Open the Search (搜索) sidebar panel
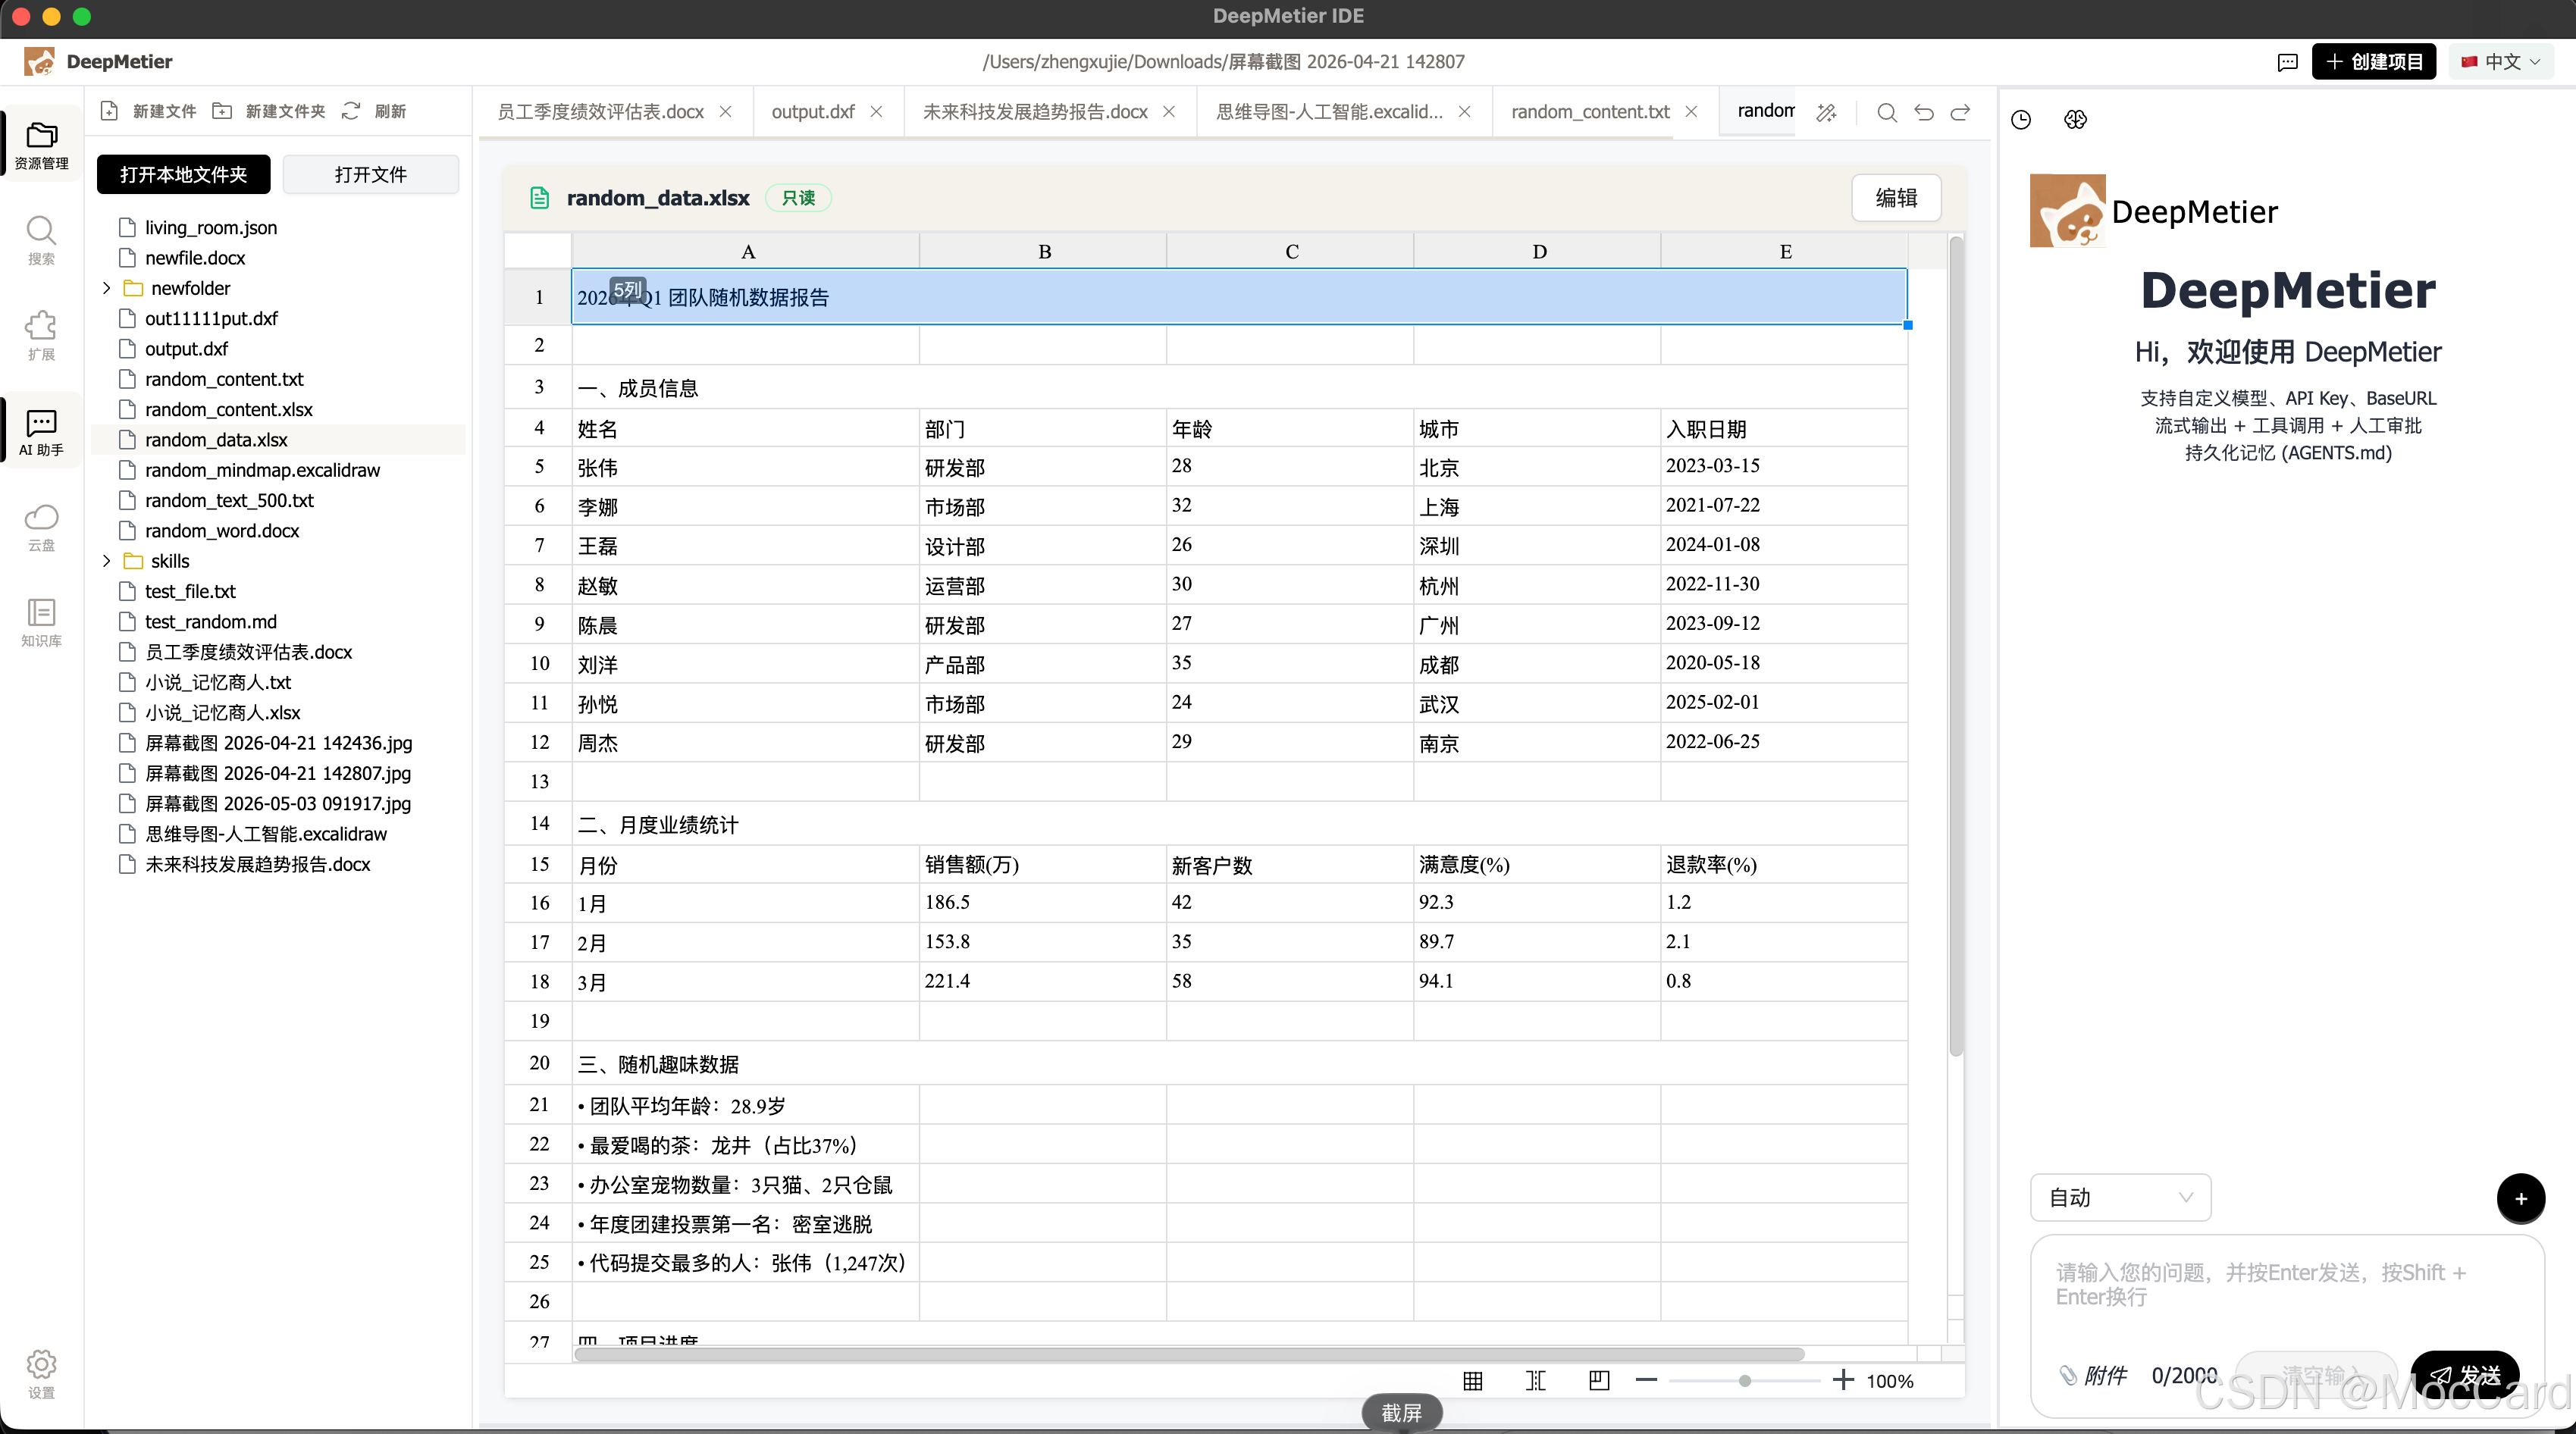The width and height of the screenshot is (2576, 1434). tap(41, 241)
